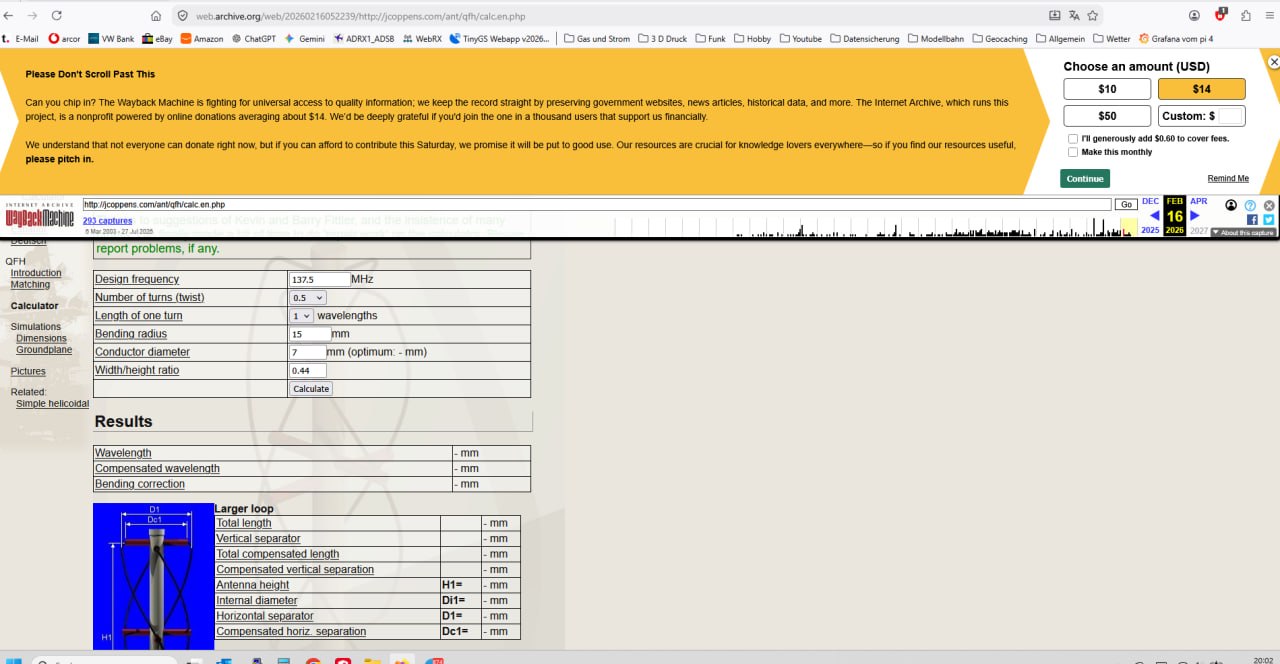The image size is (1280, 664).
Task: Open Groundplane in sidebar menu
Action: pyautogui.click(x=44, y=351)
